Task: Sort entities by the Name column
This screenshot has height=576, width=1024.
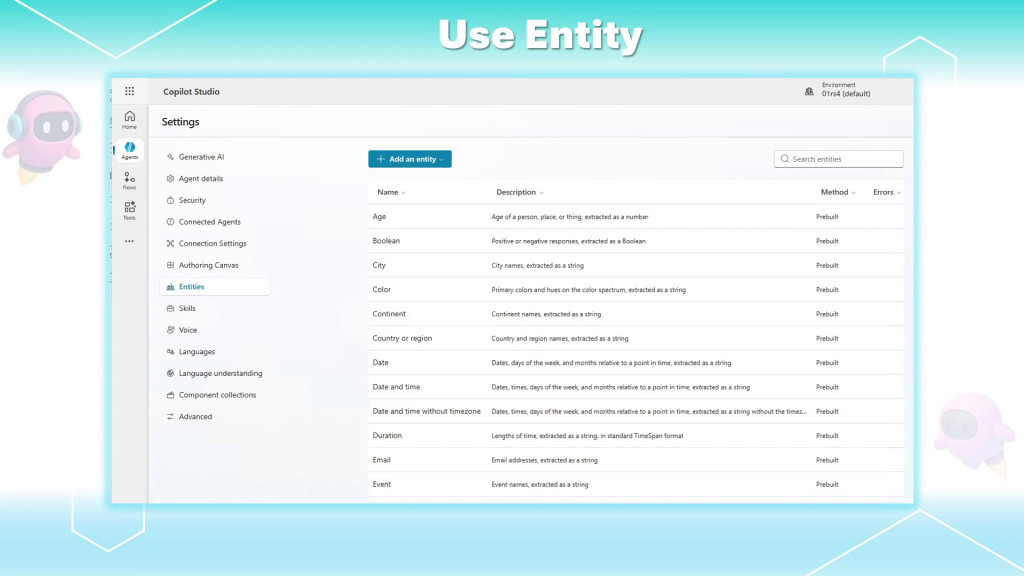Action: [391, 192]
